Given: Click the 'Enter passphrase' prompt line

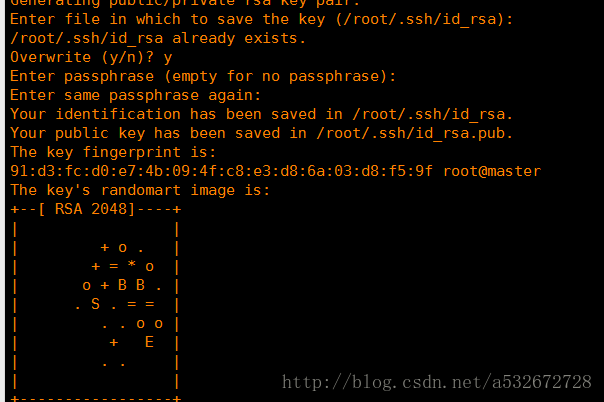Looking at the screenshot, I should [x=203, y=76].
